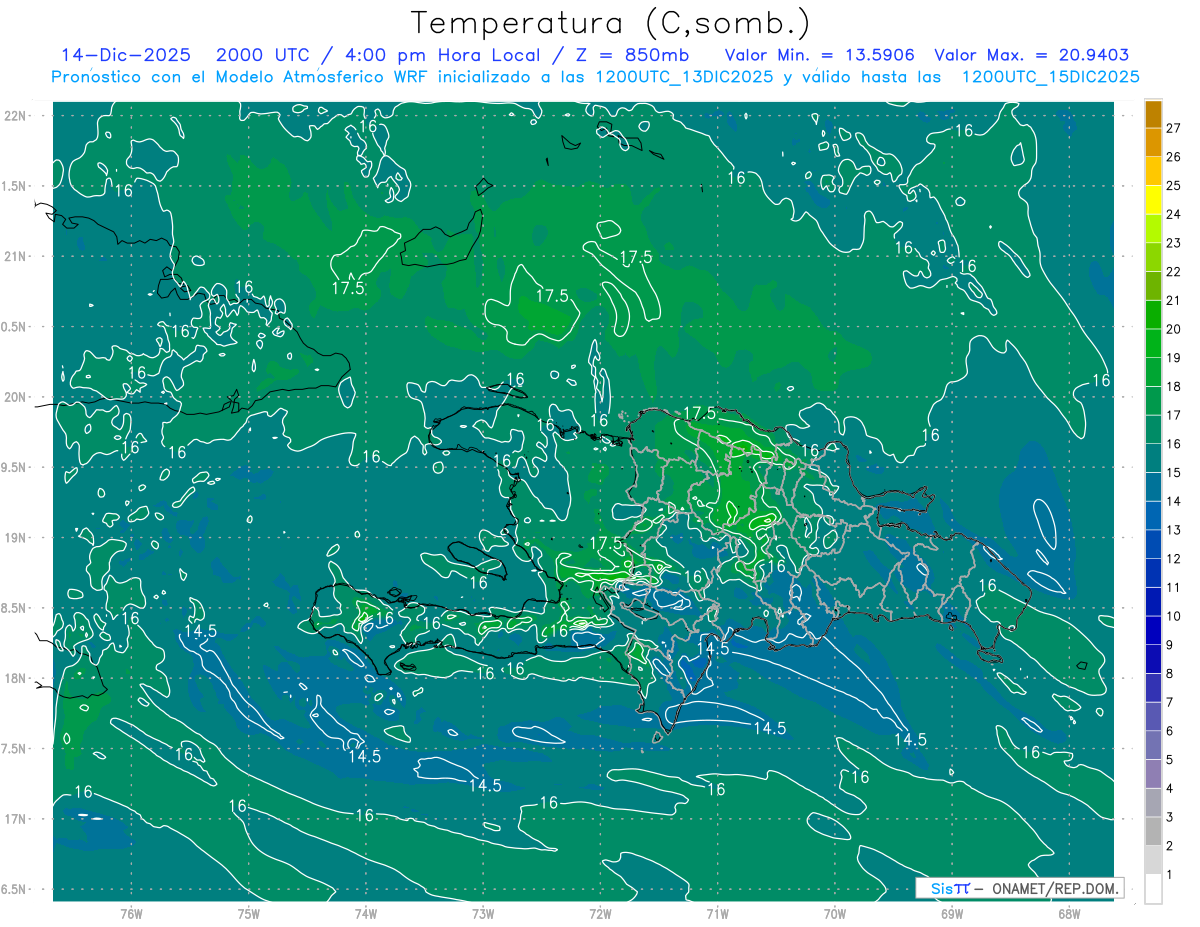Click the "20N" latitude axis label
This screenshot has width=1200, height=927.
click(16, 397)
